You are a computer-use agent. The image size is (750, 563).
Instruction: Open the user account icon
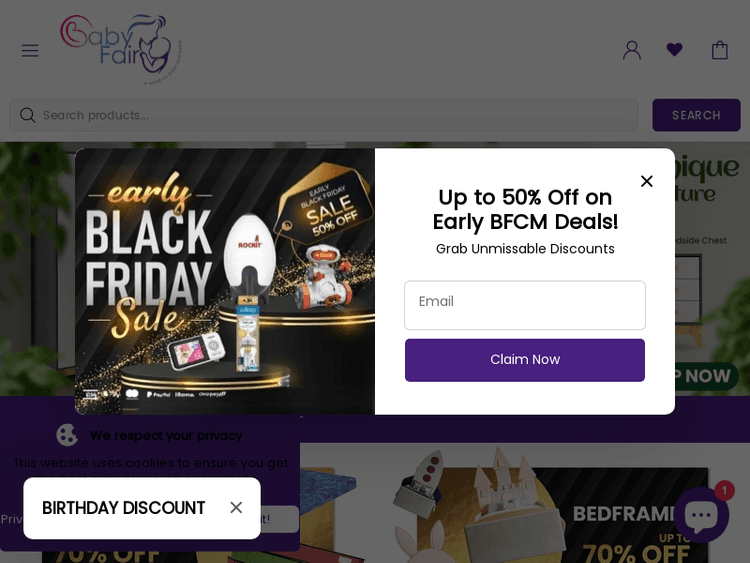pyautogui.click(x=632, y=50)
